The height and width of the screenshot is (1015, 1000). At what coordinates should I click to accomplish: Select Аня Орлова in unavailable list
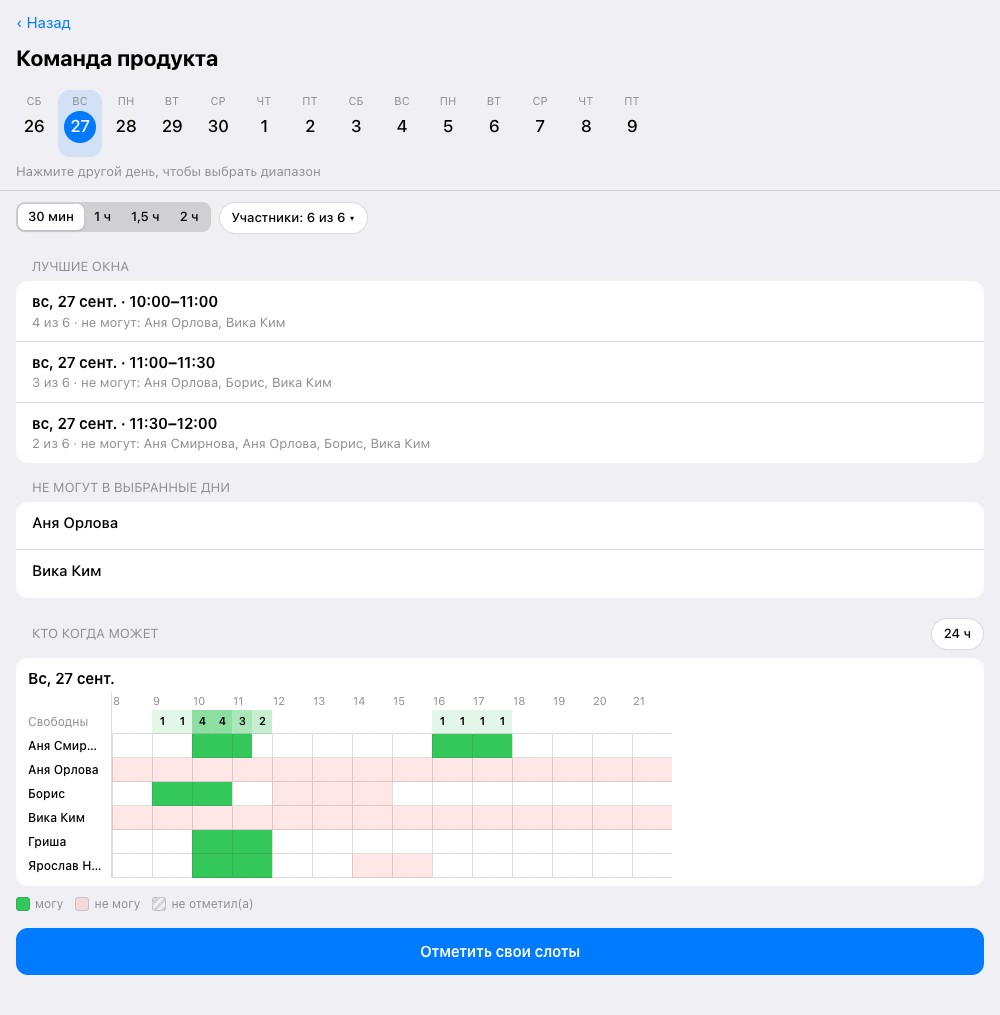pos(500,526)
